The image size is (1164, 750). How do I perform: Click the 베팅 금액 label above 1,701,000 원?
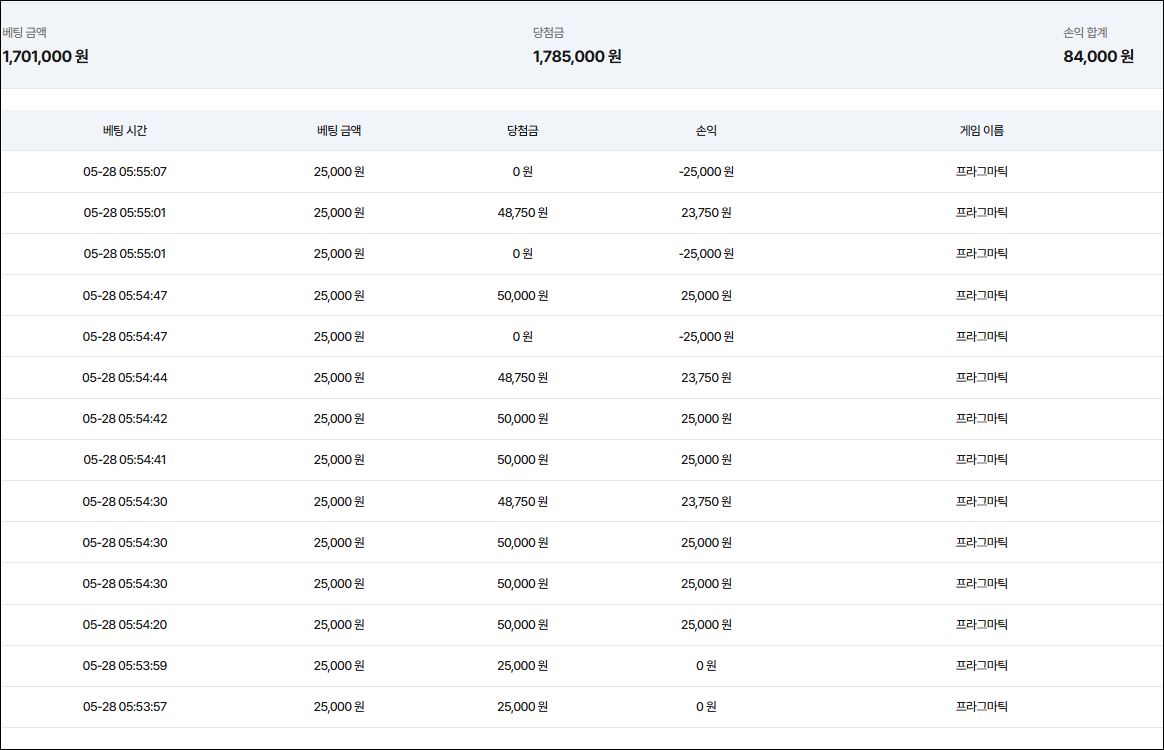[24, 33]
